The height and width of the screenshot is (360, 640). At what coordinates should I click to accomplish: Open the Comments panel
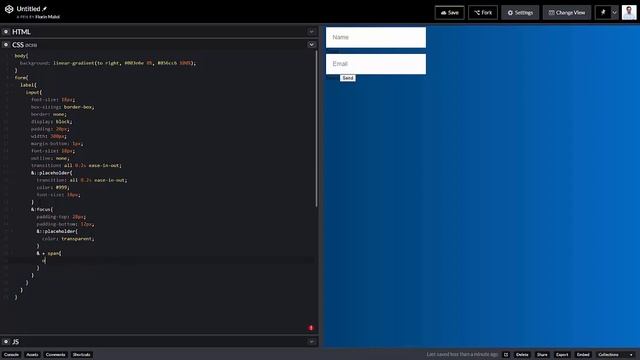click(x=56, y=354)
